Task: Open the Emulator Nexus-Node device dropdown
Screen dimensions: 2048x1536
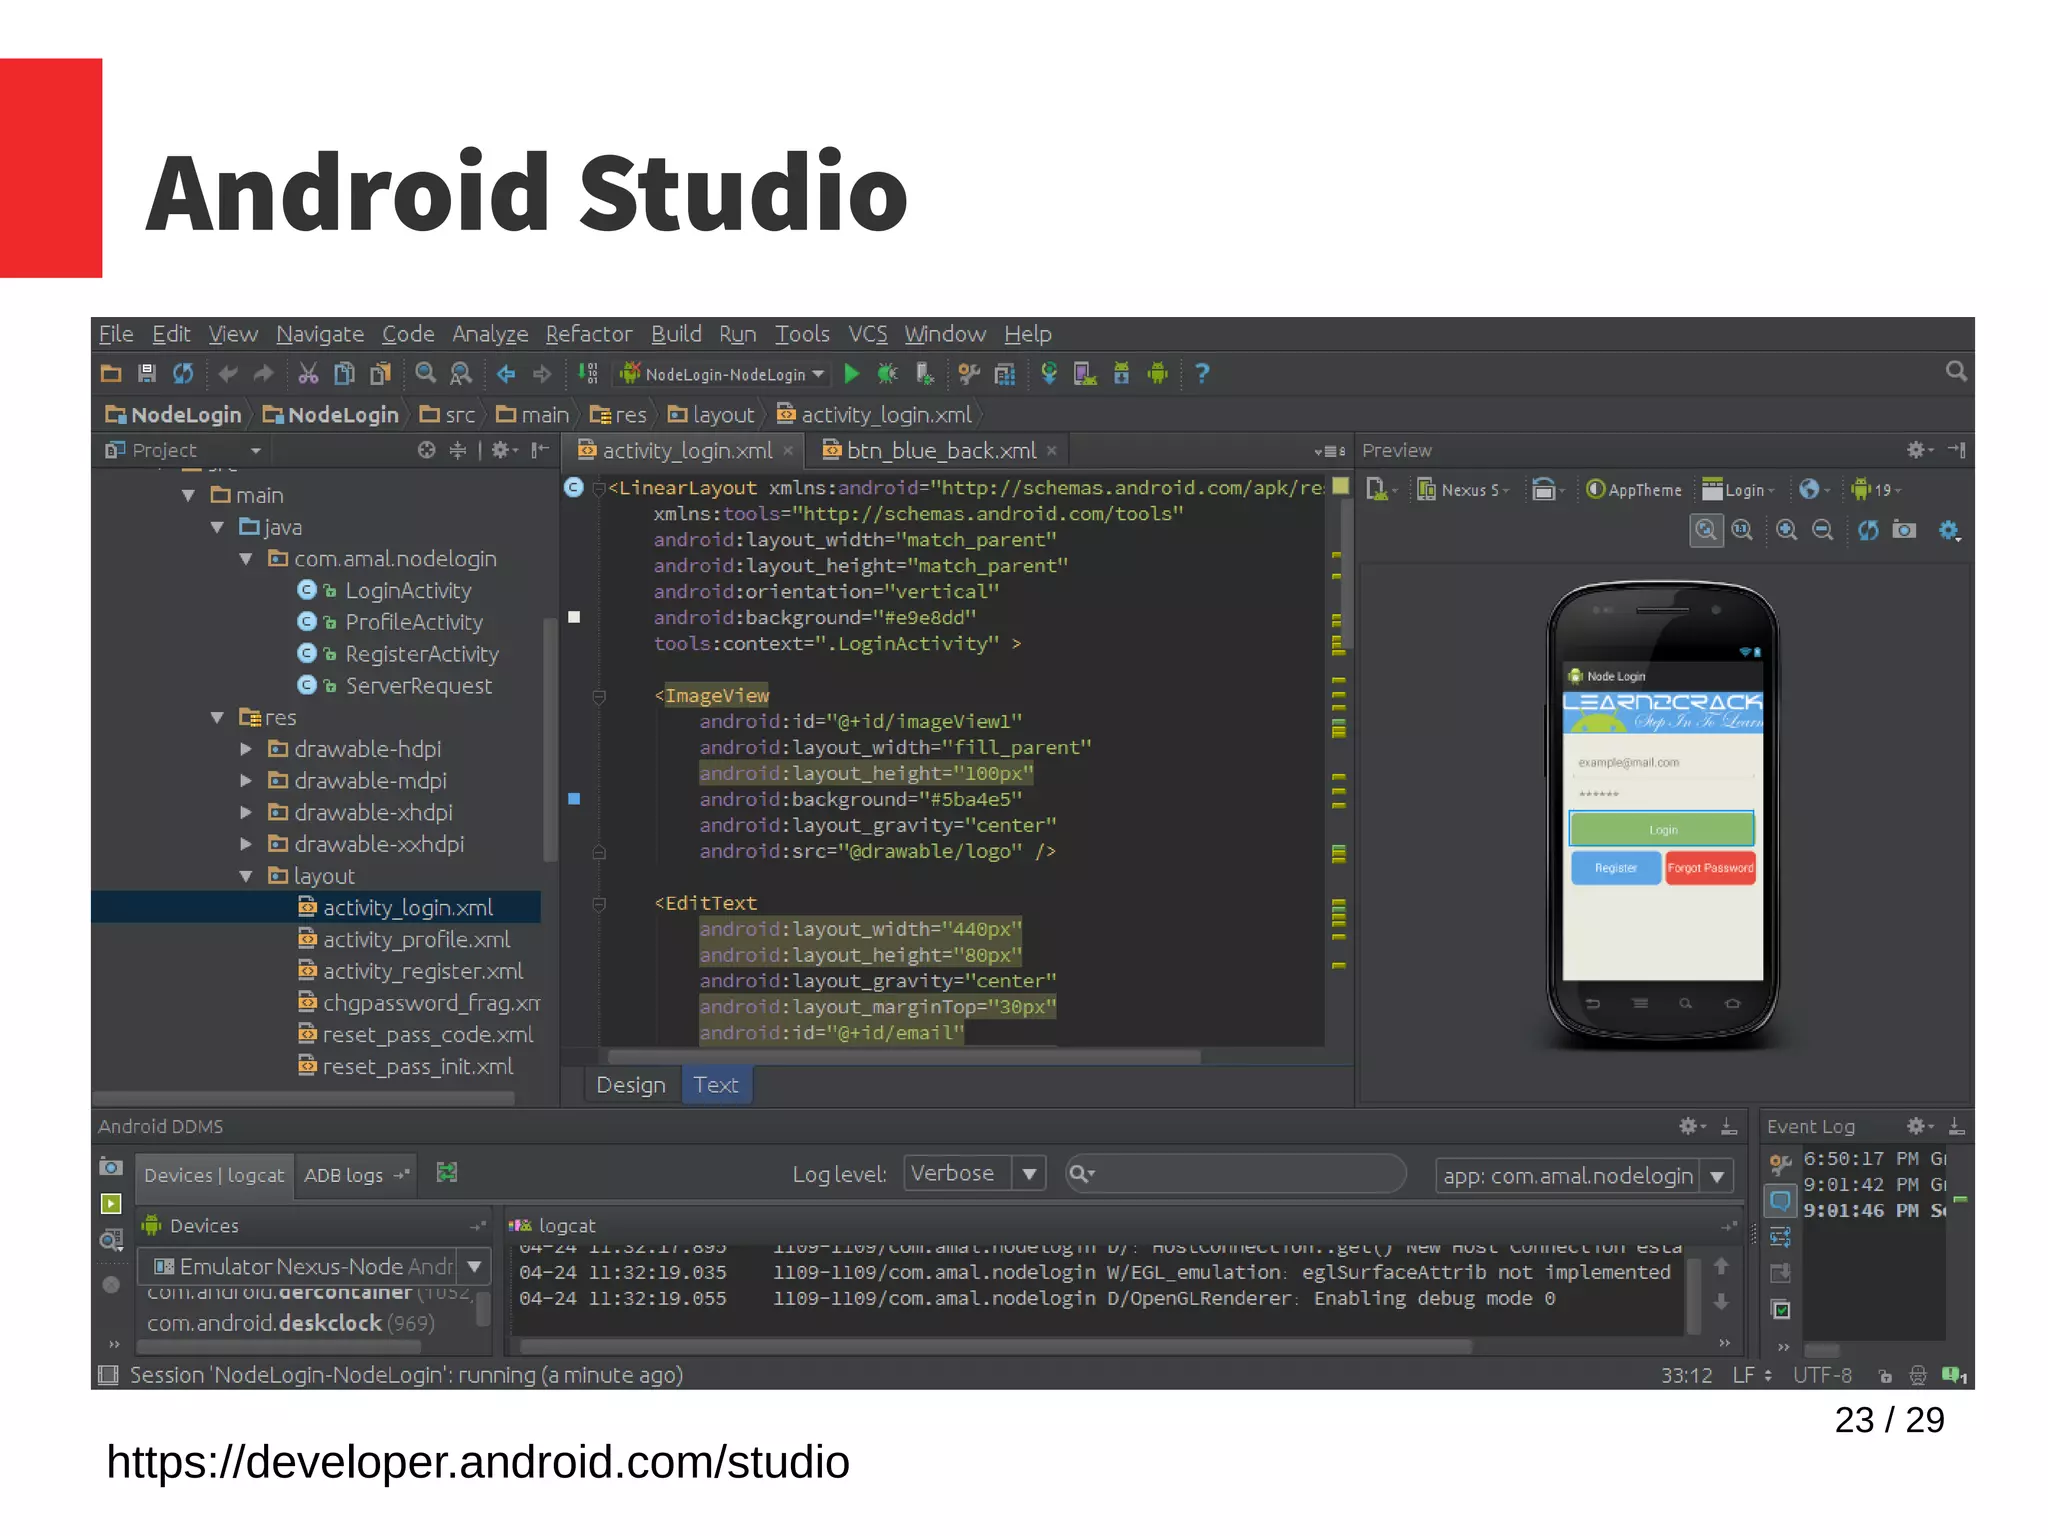Action: 314,1267
